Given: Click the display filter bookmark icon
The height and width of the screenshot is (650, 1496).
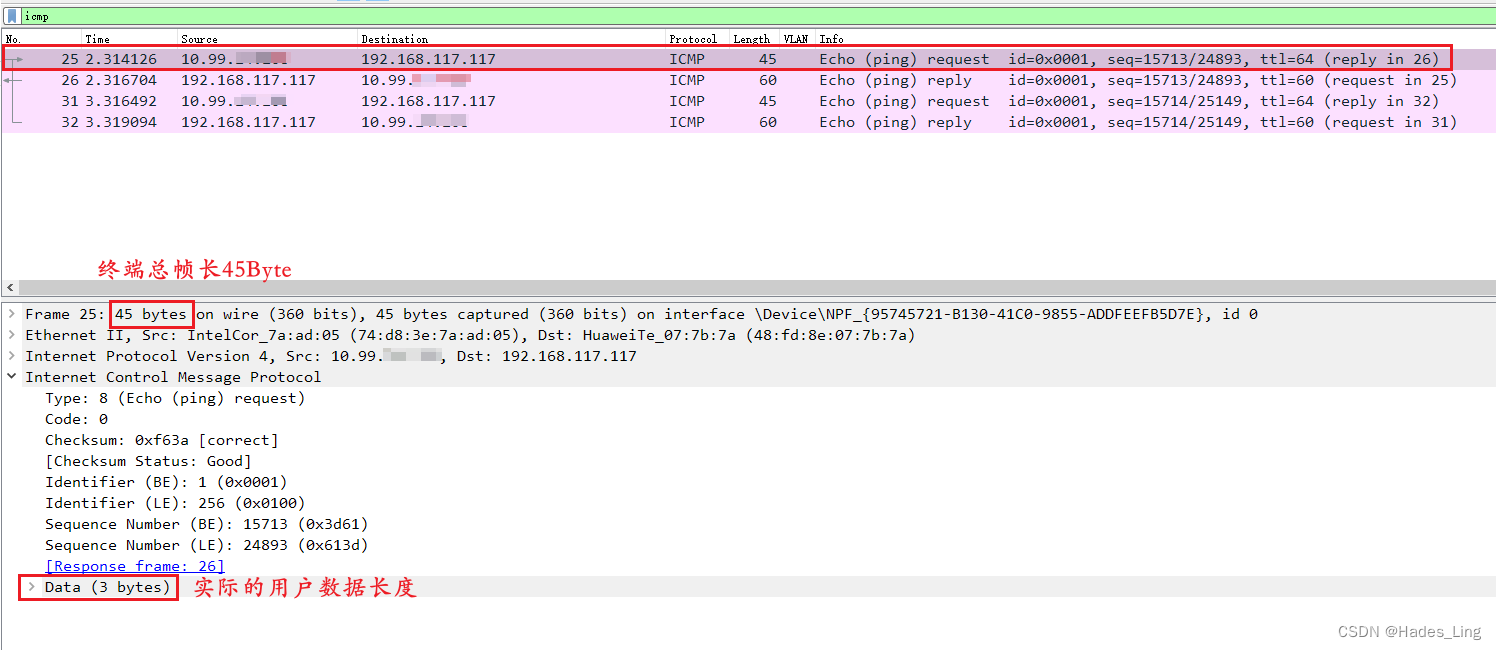Looking at the screenshot, I should coord(12,16).
